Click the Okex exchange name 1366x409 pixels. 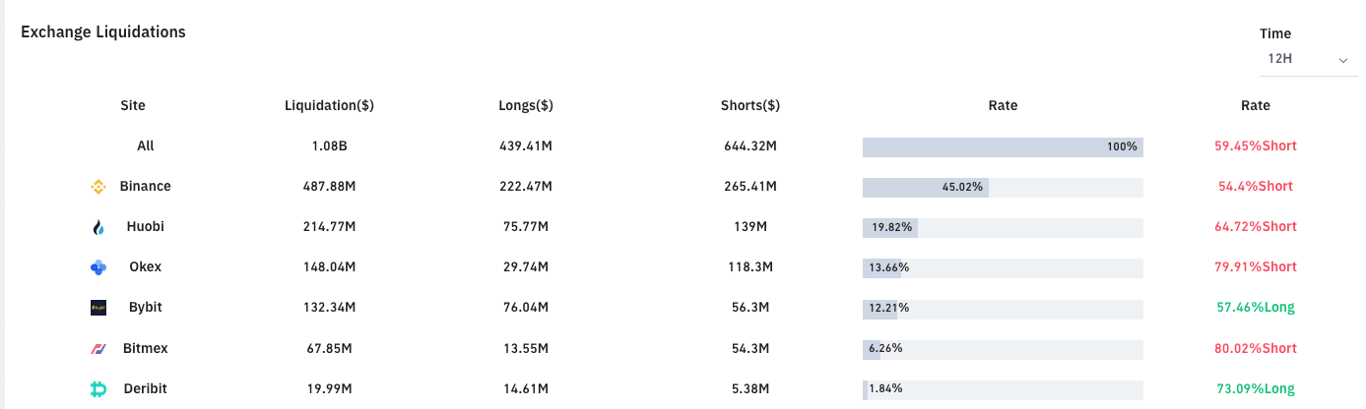145,267
